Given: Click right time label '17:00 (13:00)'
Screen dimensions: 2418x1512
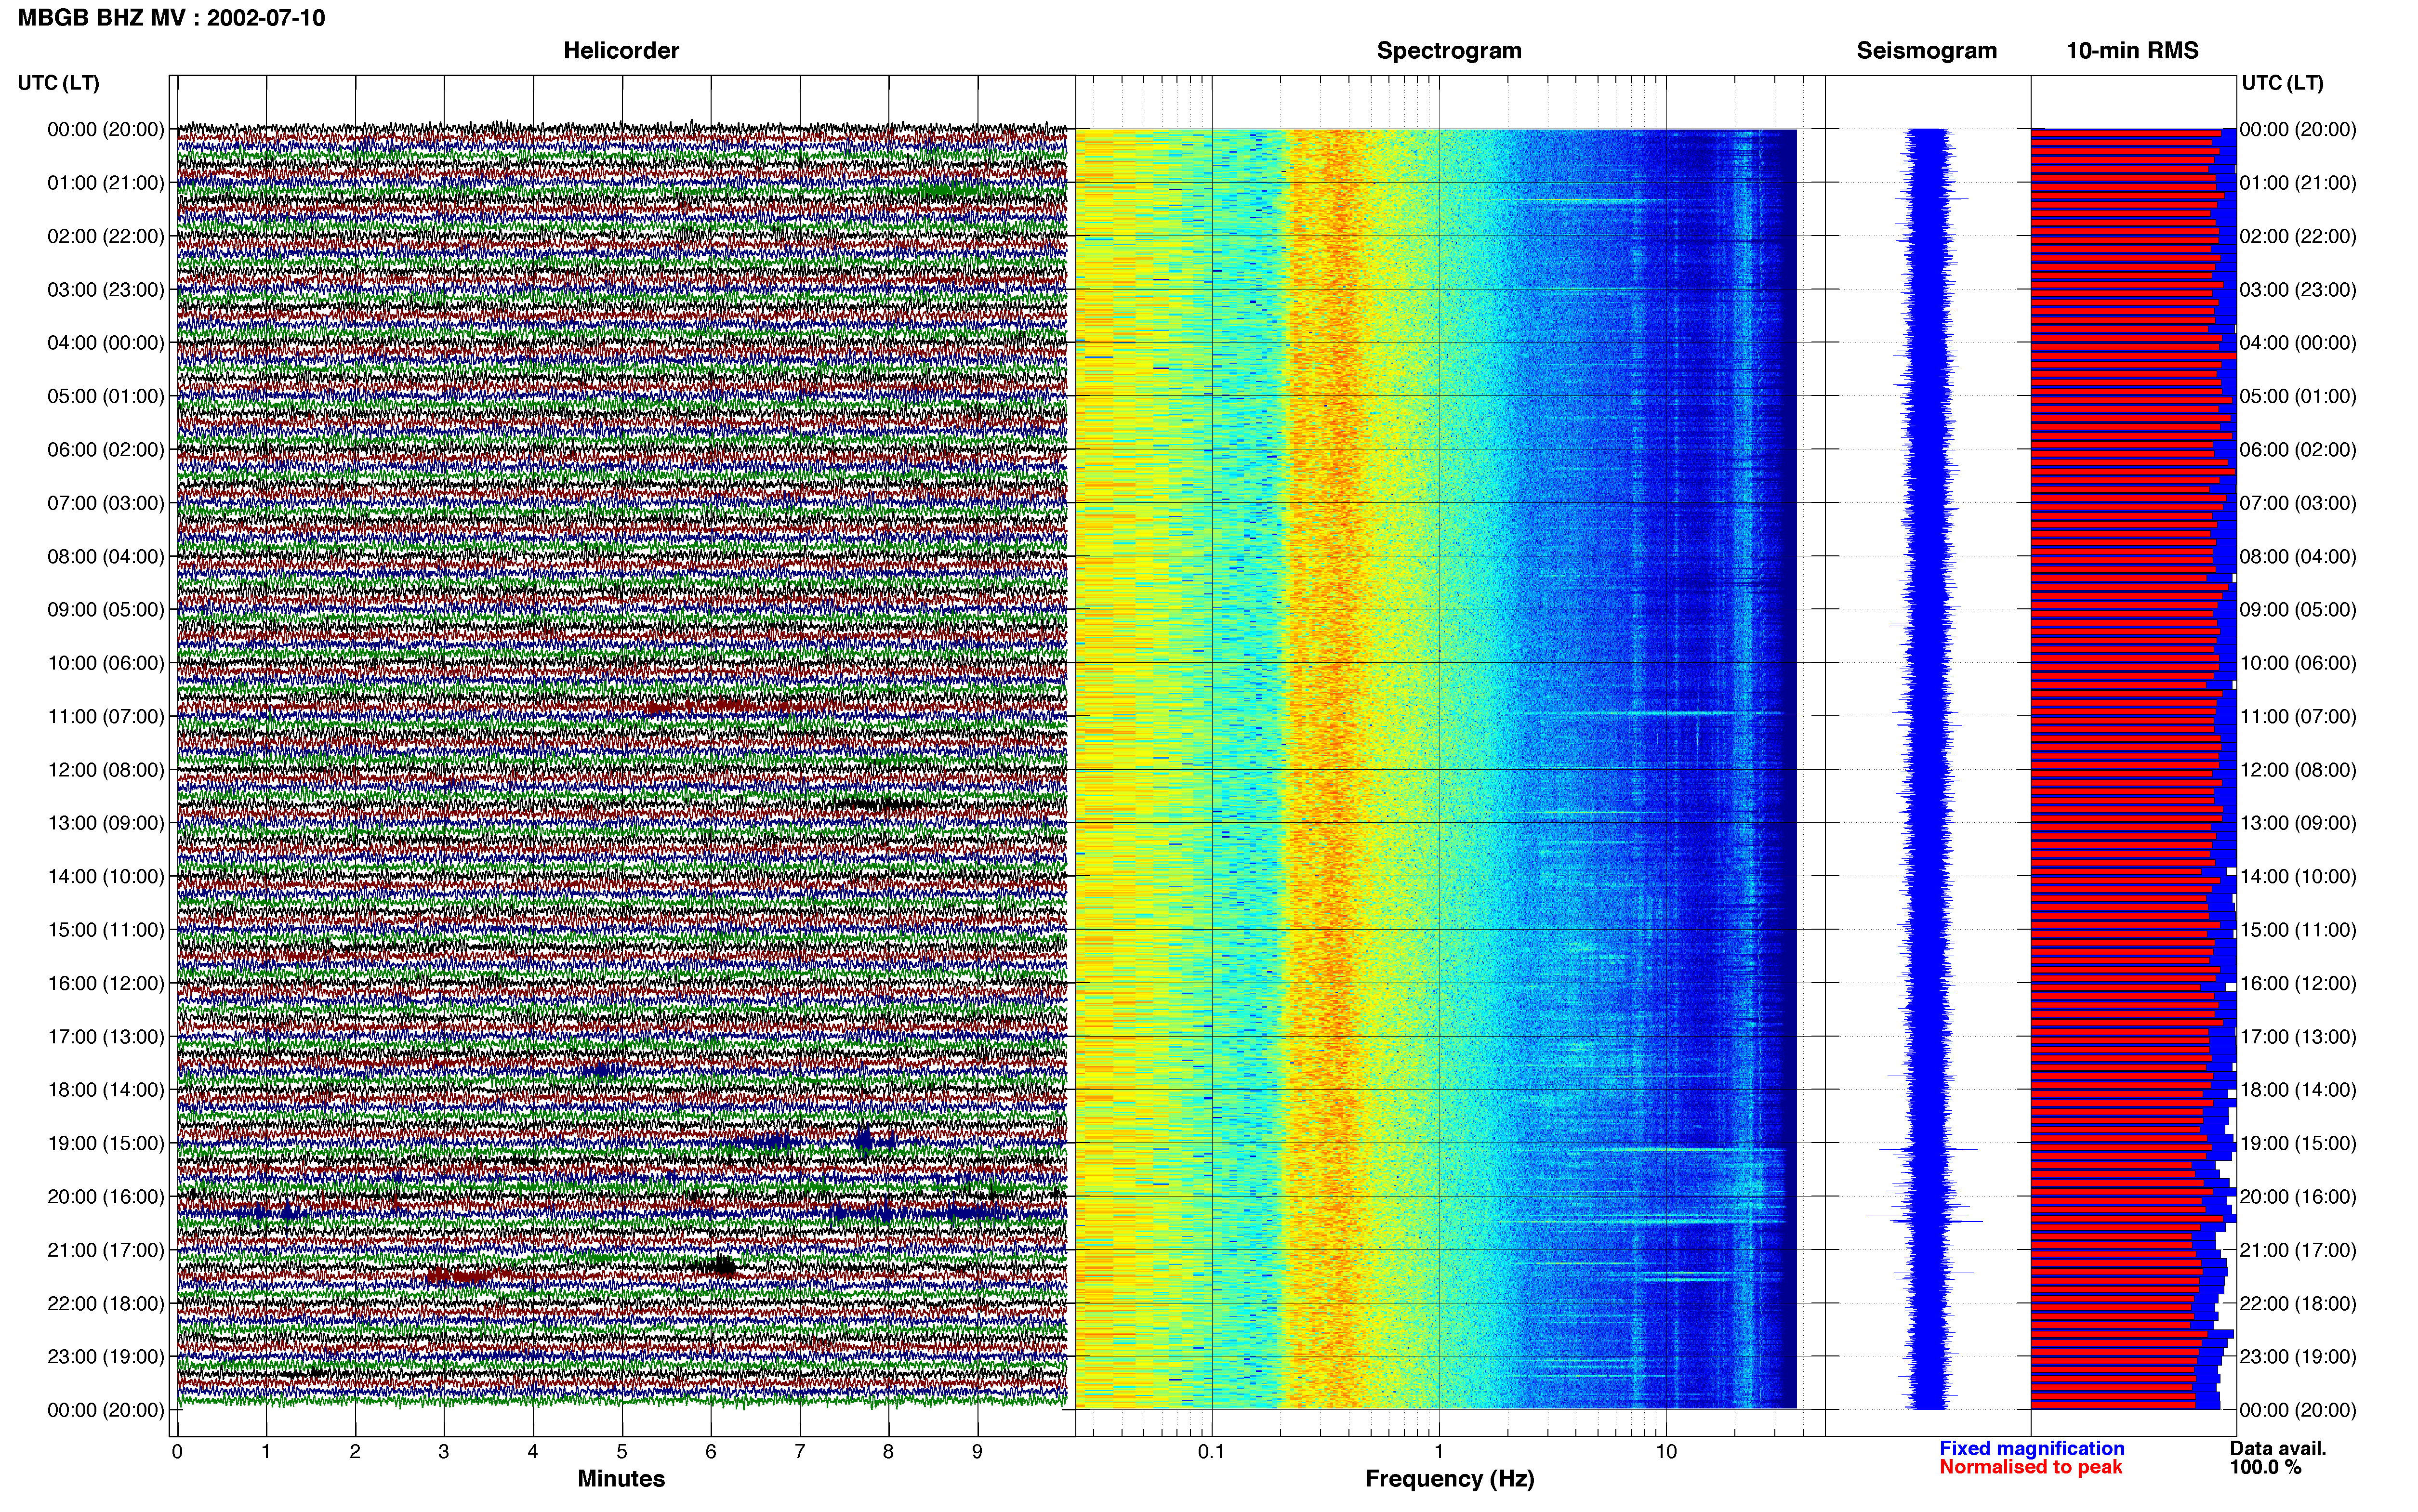Looking at the screenshot, I should pos(2298,1037).
